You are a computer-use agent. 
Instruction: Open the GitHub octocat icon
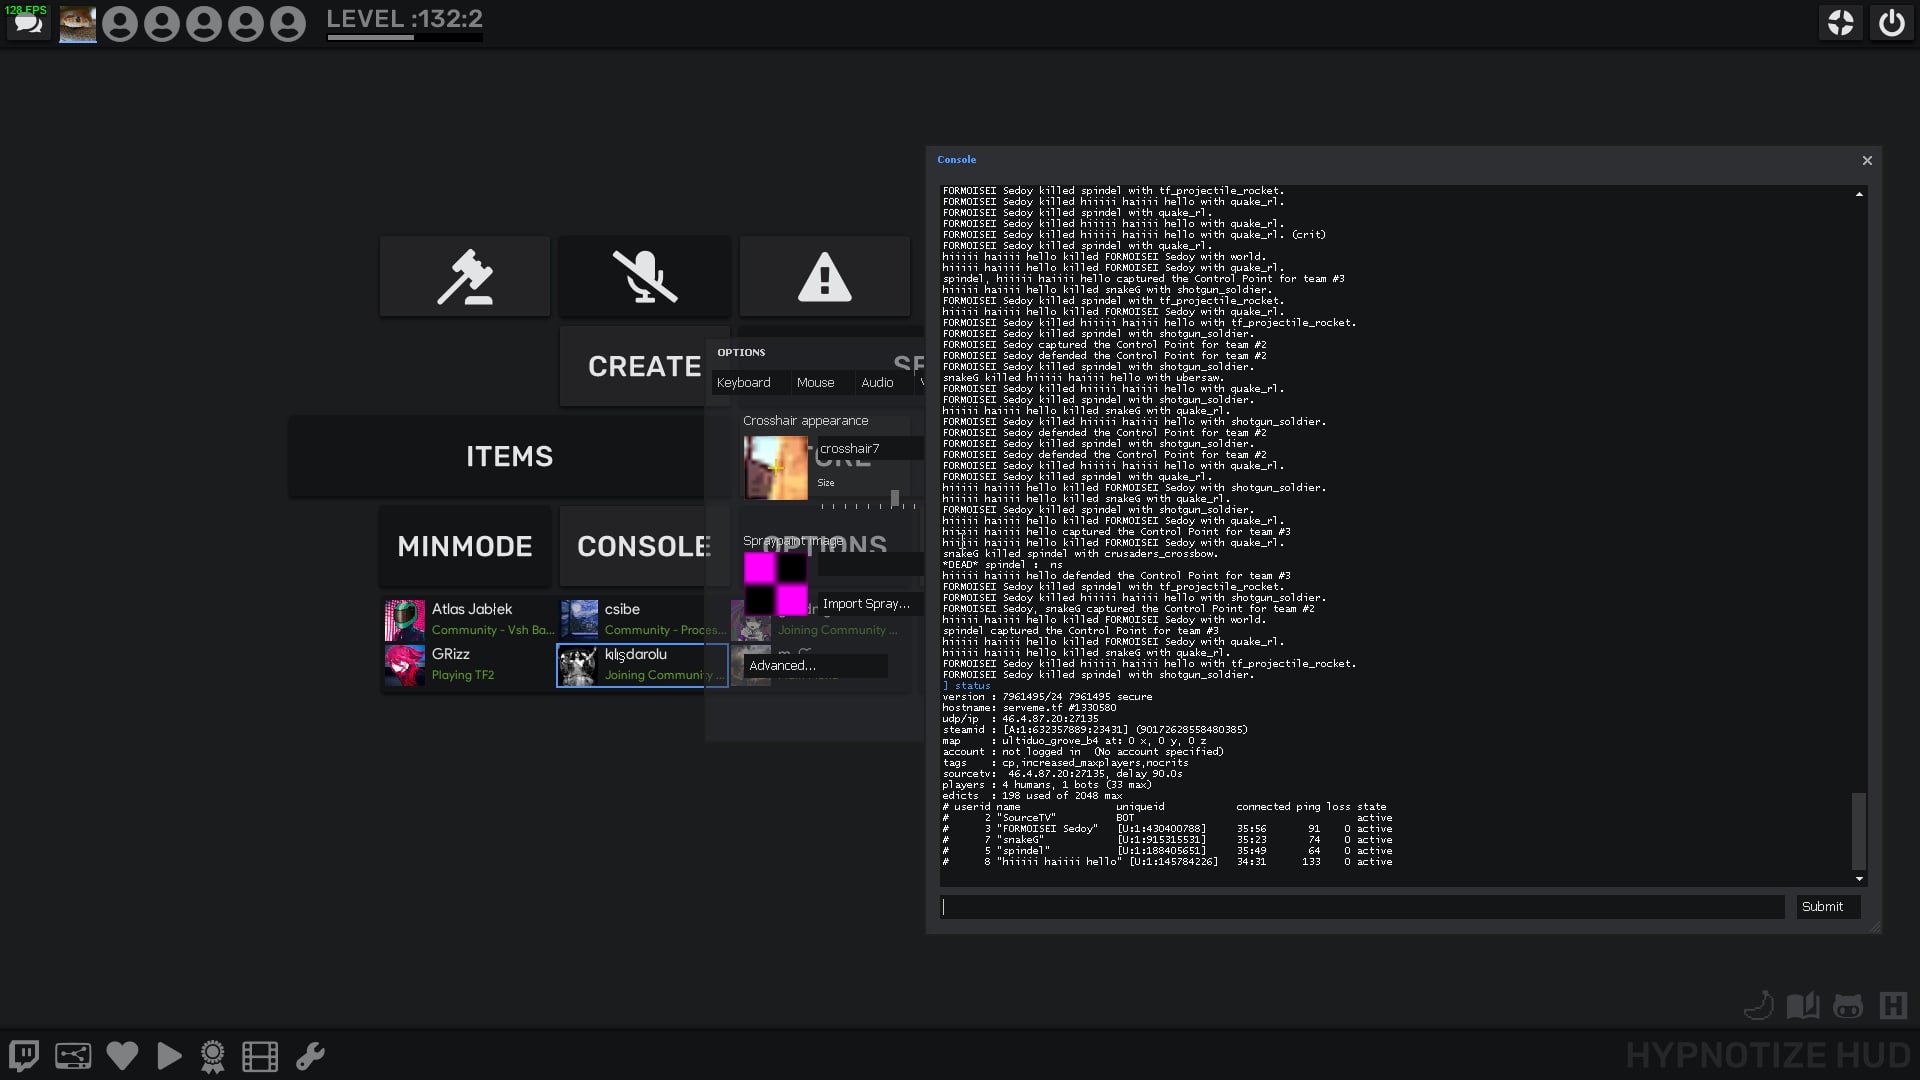1847,1006
